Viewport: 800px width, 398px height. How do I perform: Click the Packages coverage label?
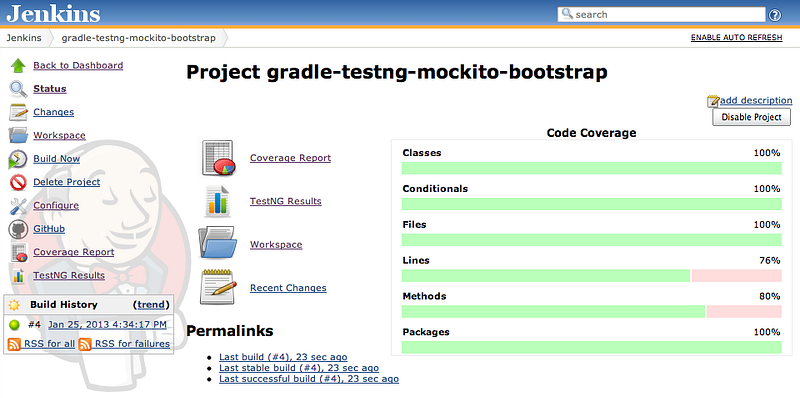click(426, 332)
